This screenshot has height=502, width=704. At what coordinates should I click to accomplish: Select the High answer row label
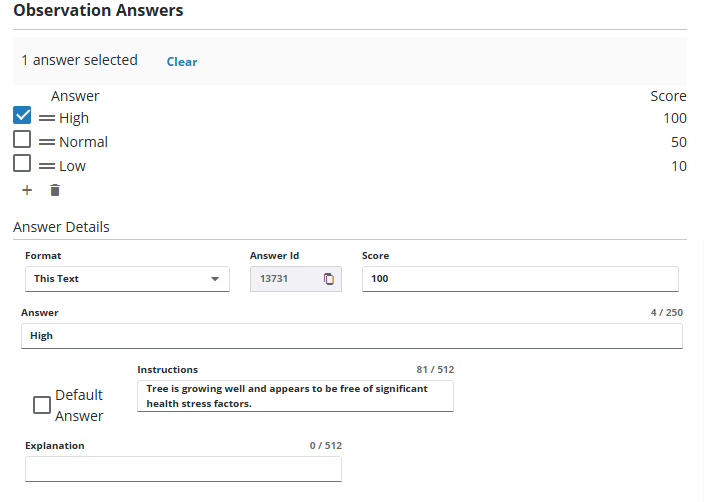(74, 118)
